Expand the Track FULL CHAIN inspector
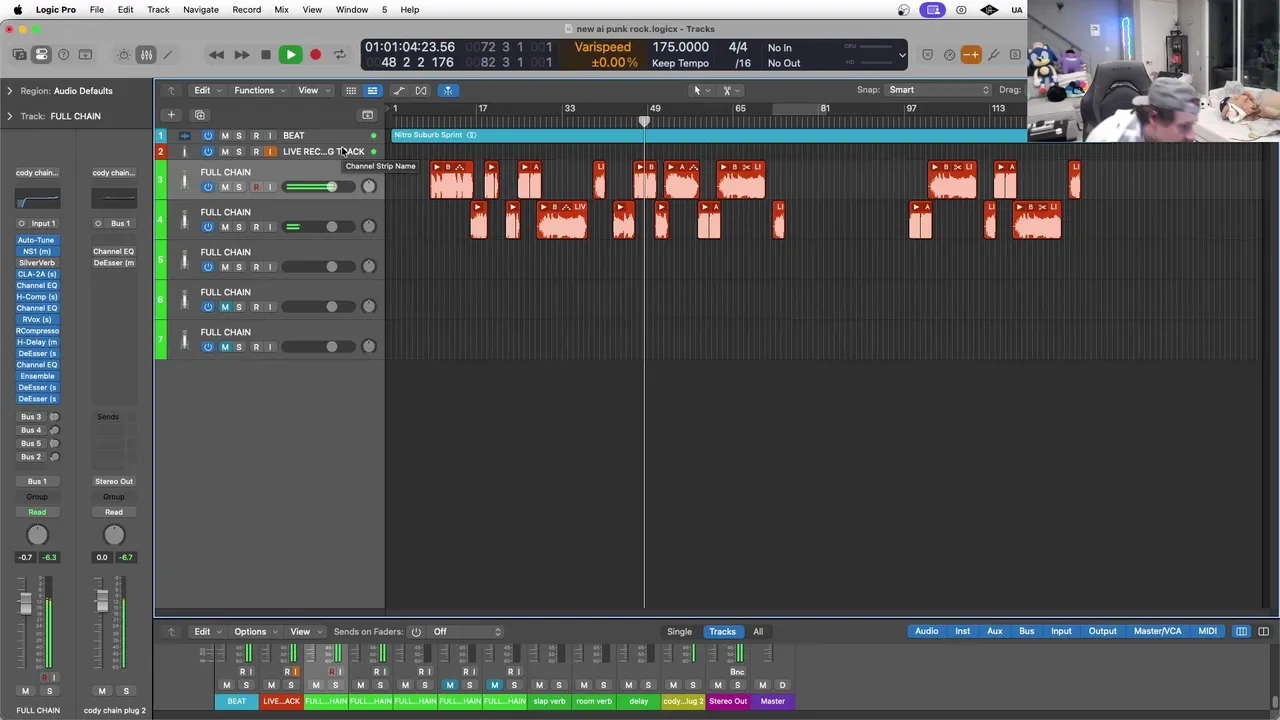This screenshot has width=1280, height=720. pos(10,116)
